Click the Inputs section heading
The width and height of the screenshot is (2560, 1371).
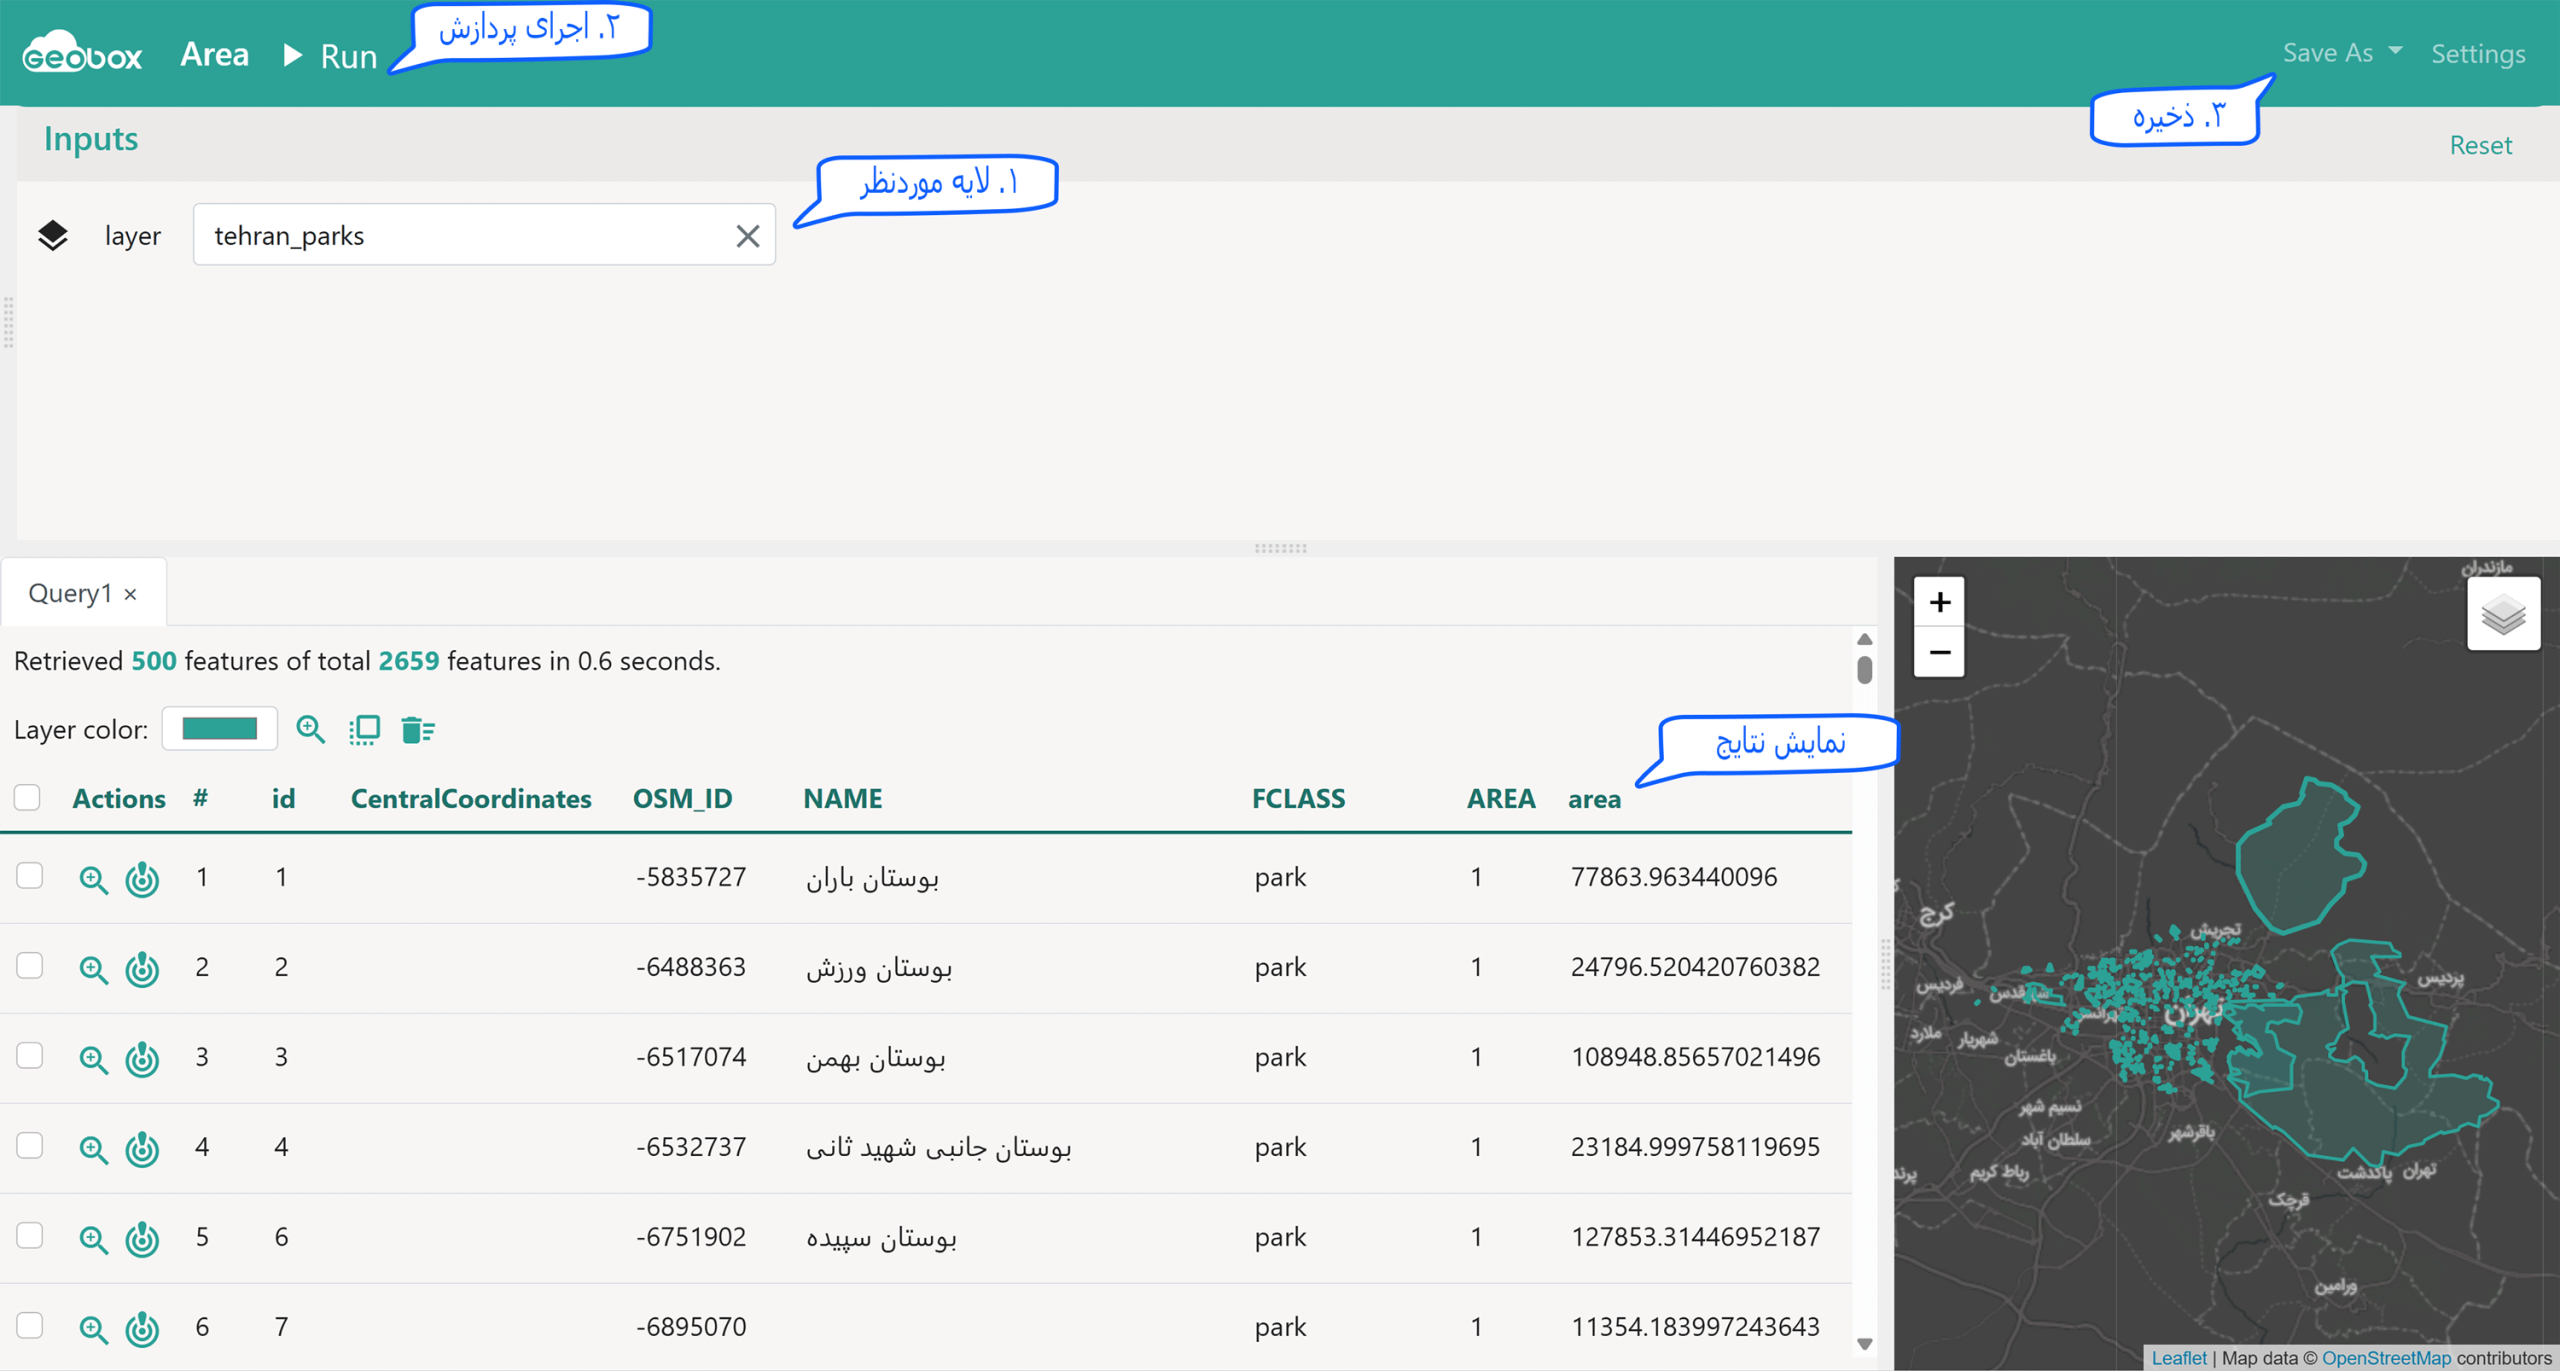[90, 138]
